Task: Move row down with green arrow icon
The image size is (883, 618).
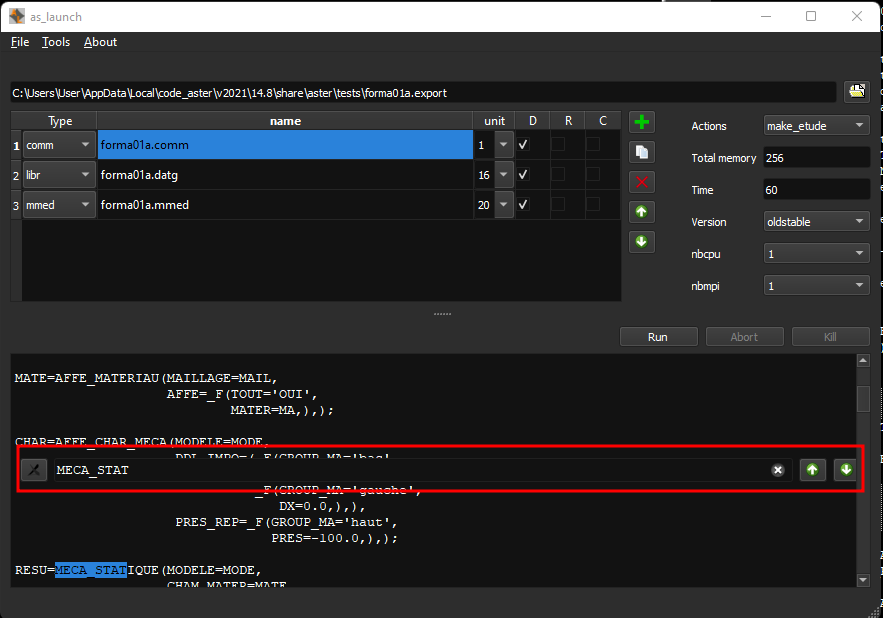Action: tap(642, 242)
